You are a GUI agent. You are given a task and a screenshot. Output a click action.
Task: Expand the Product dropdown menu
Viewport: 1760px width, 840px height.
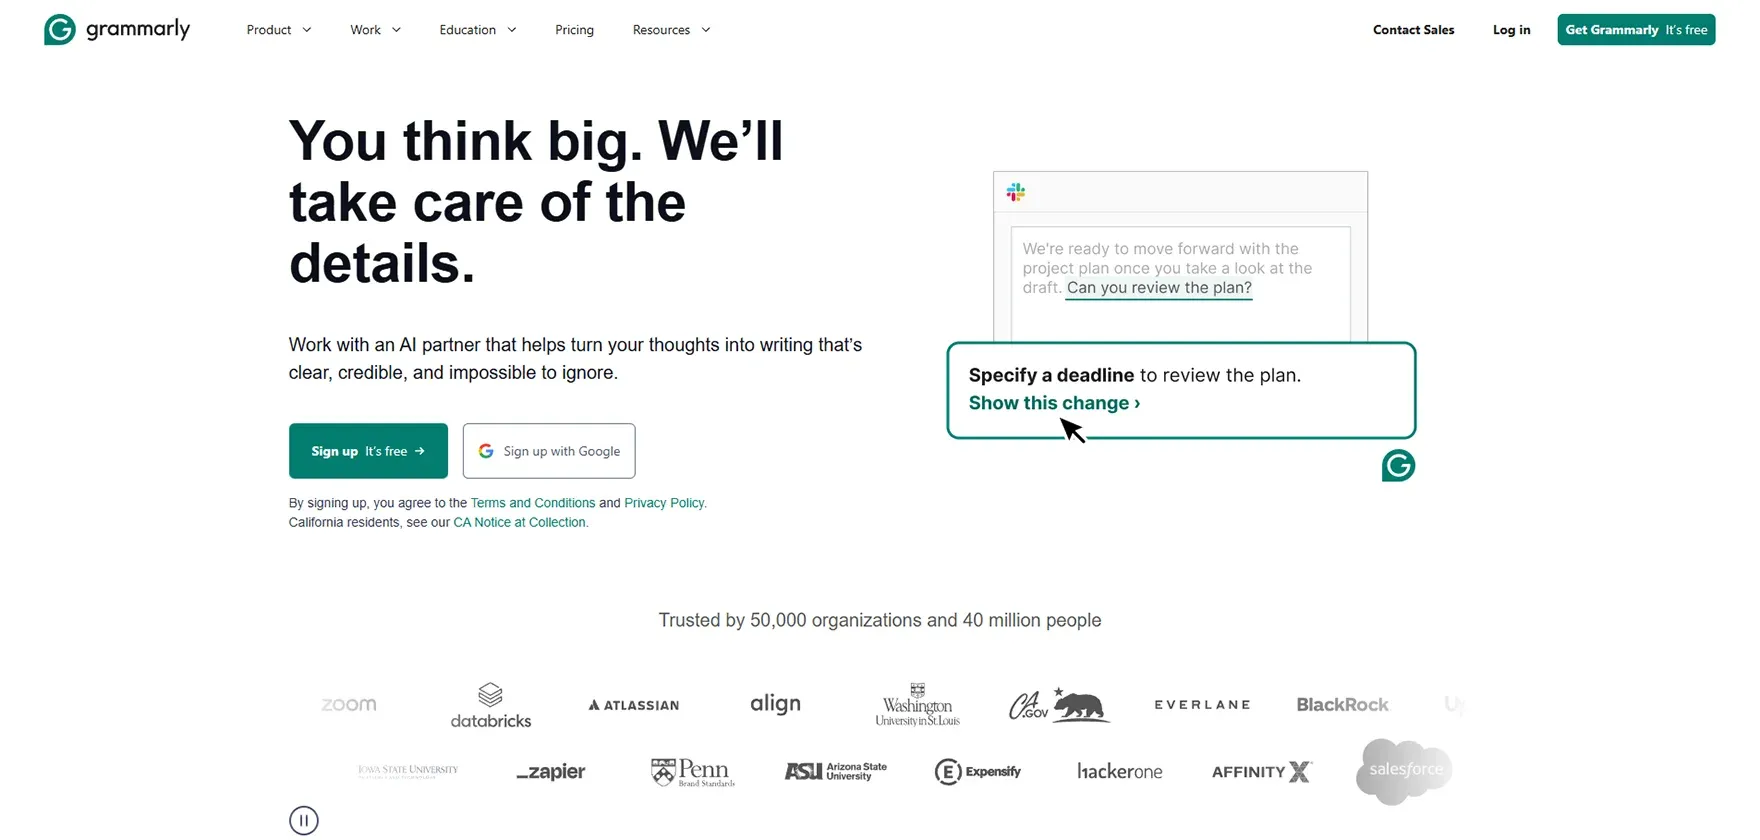[x=279, y=30]
